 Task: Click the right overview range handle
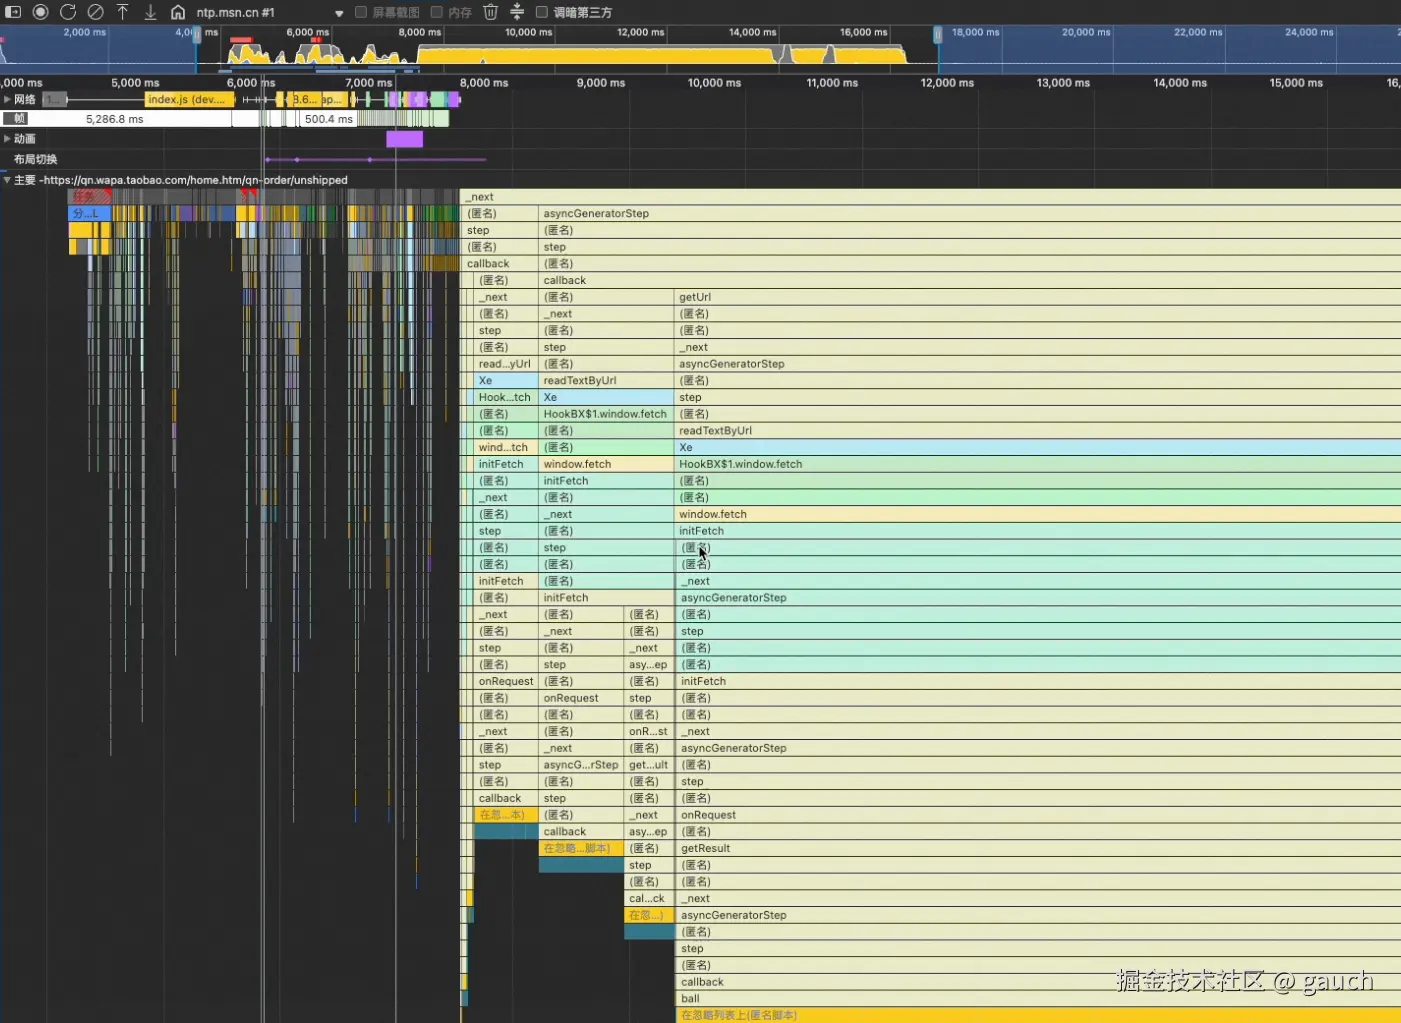click(937, 35)
